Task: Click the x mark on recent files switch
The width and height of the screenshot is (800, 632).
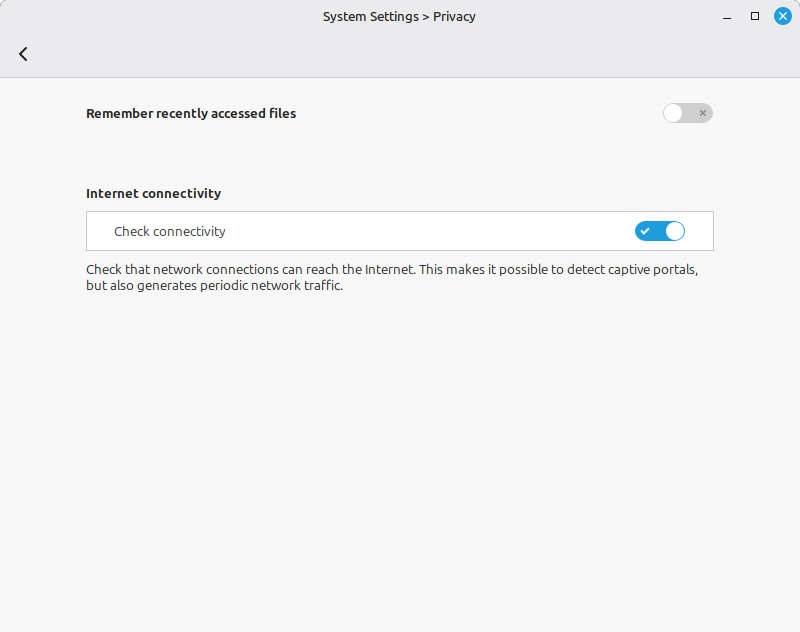Action: tap(703, 113)
